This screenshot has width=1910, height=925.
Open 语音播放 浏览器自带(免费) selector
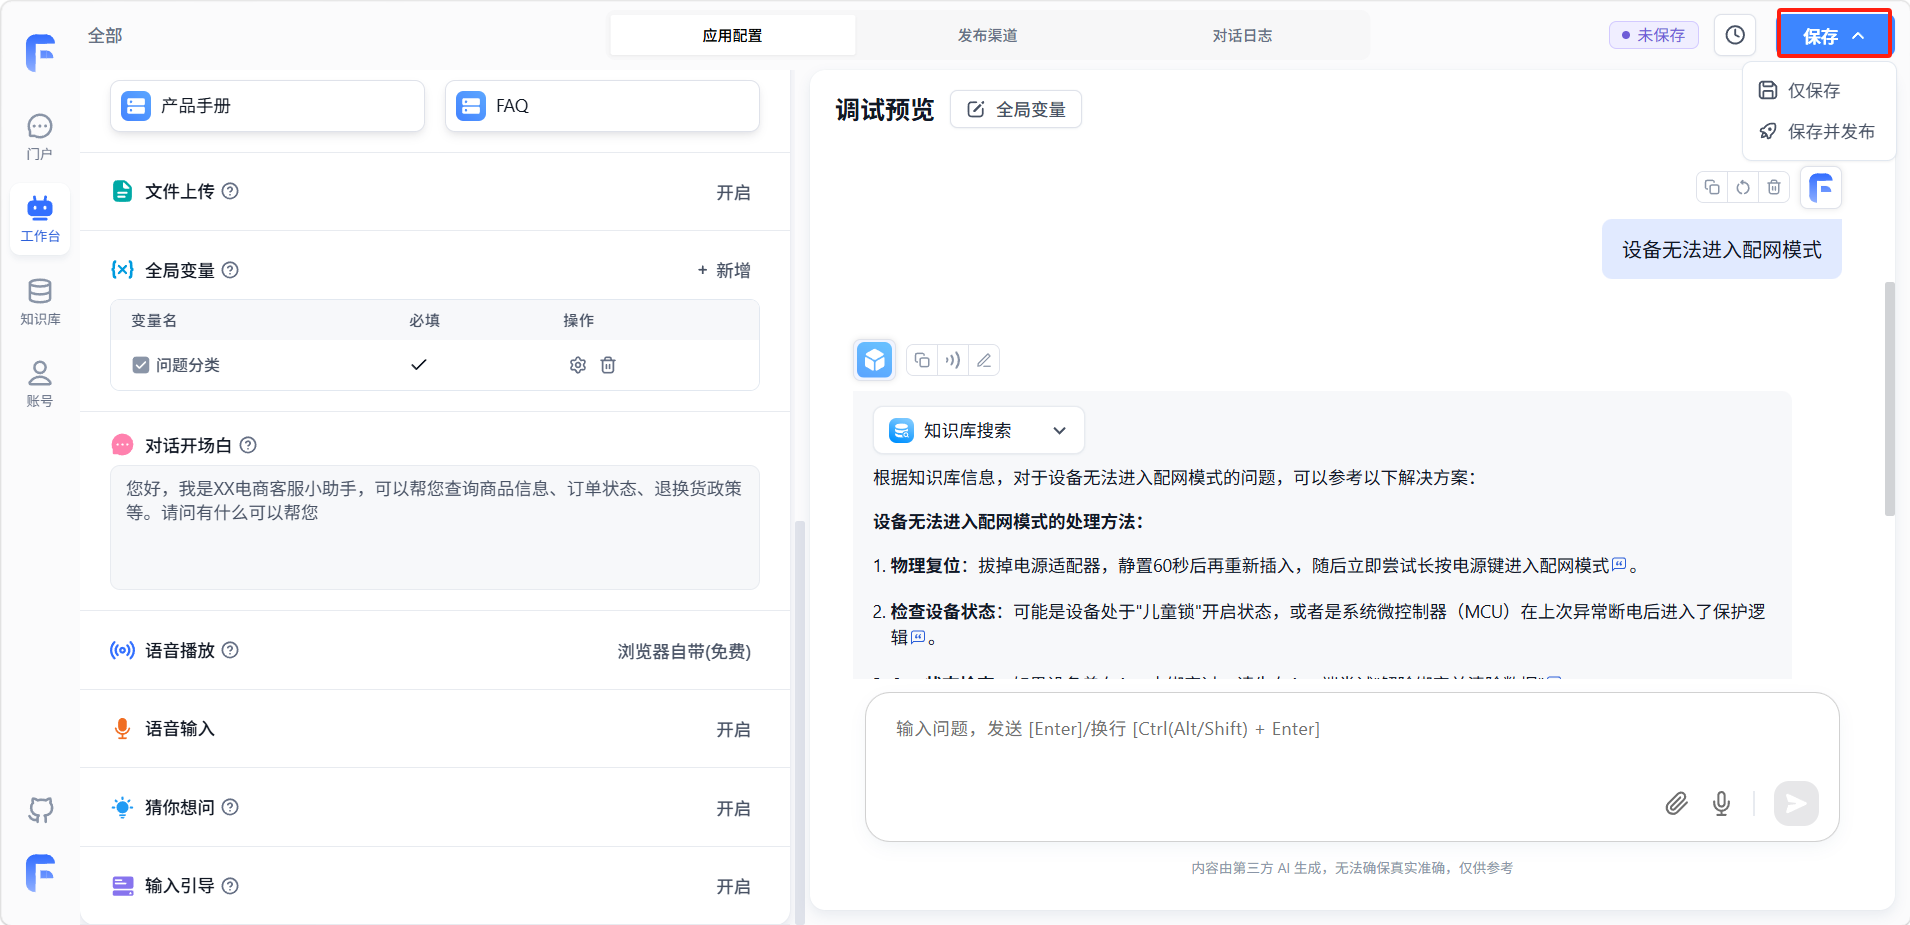click(x=684, y=651)
